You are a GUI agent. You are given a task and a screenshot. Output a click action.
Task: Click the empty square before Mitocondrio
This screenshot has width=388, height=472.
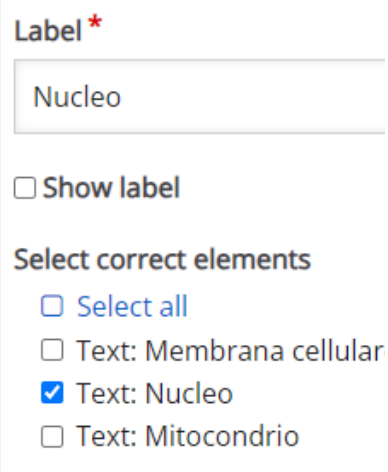[52, 436]
